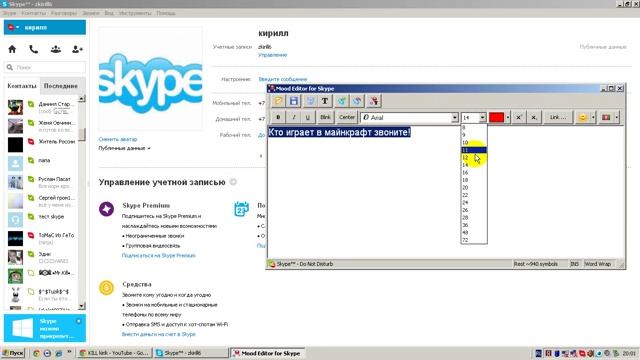Click the Skype Do Not Disturb status icon
Viewport: 640px width, 360px height.
pyautogui.click(x=272, y=264)
